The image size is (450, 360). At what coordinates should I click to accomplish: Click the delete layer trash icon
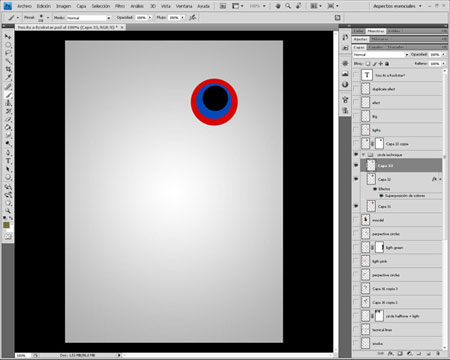[x=438, y=354]
